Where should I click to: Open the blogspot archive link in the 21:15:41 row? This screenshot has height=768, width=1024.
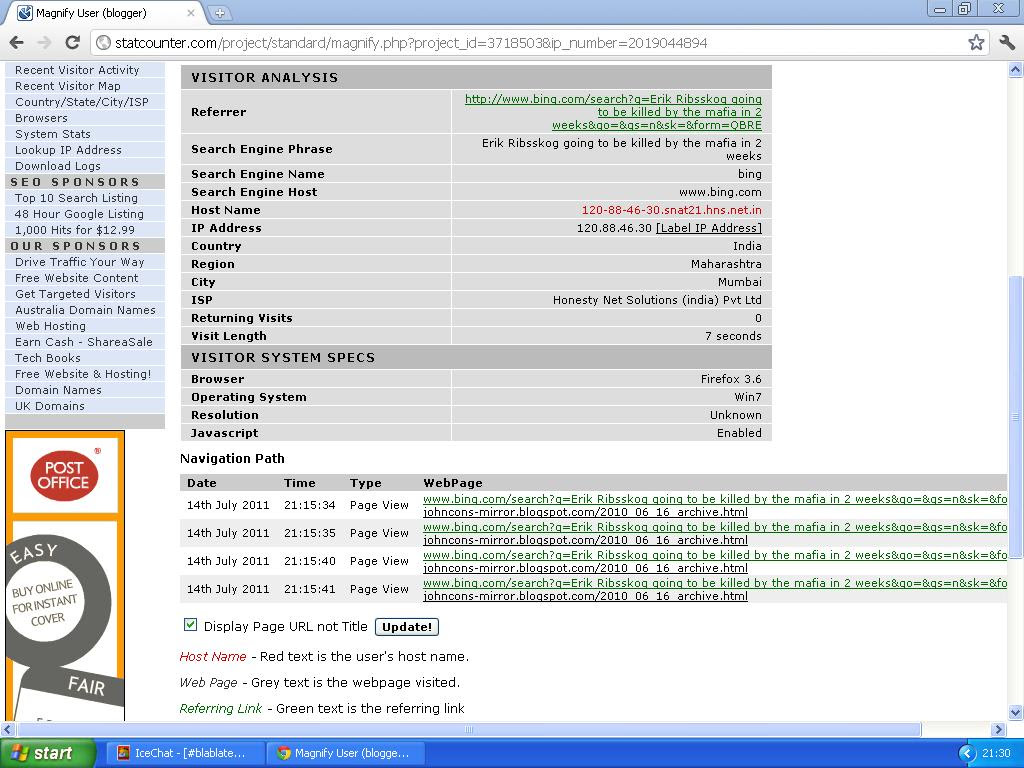[x=586, y=596]
